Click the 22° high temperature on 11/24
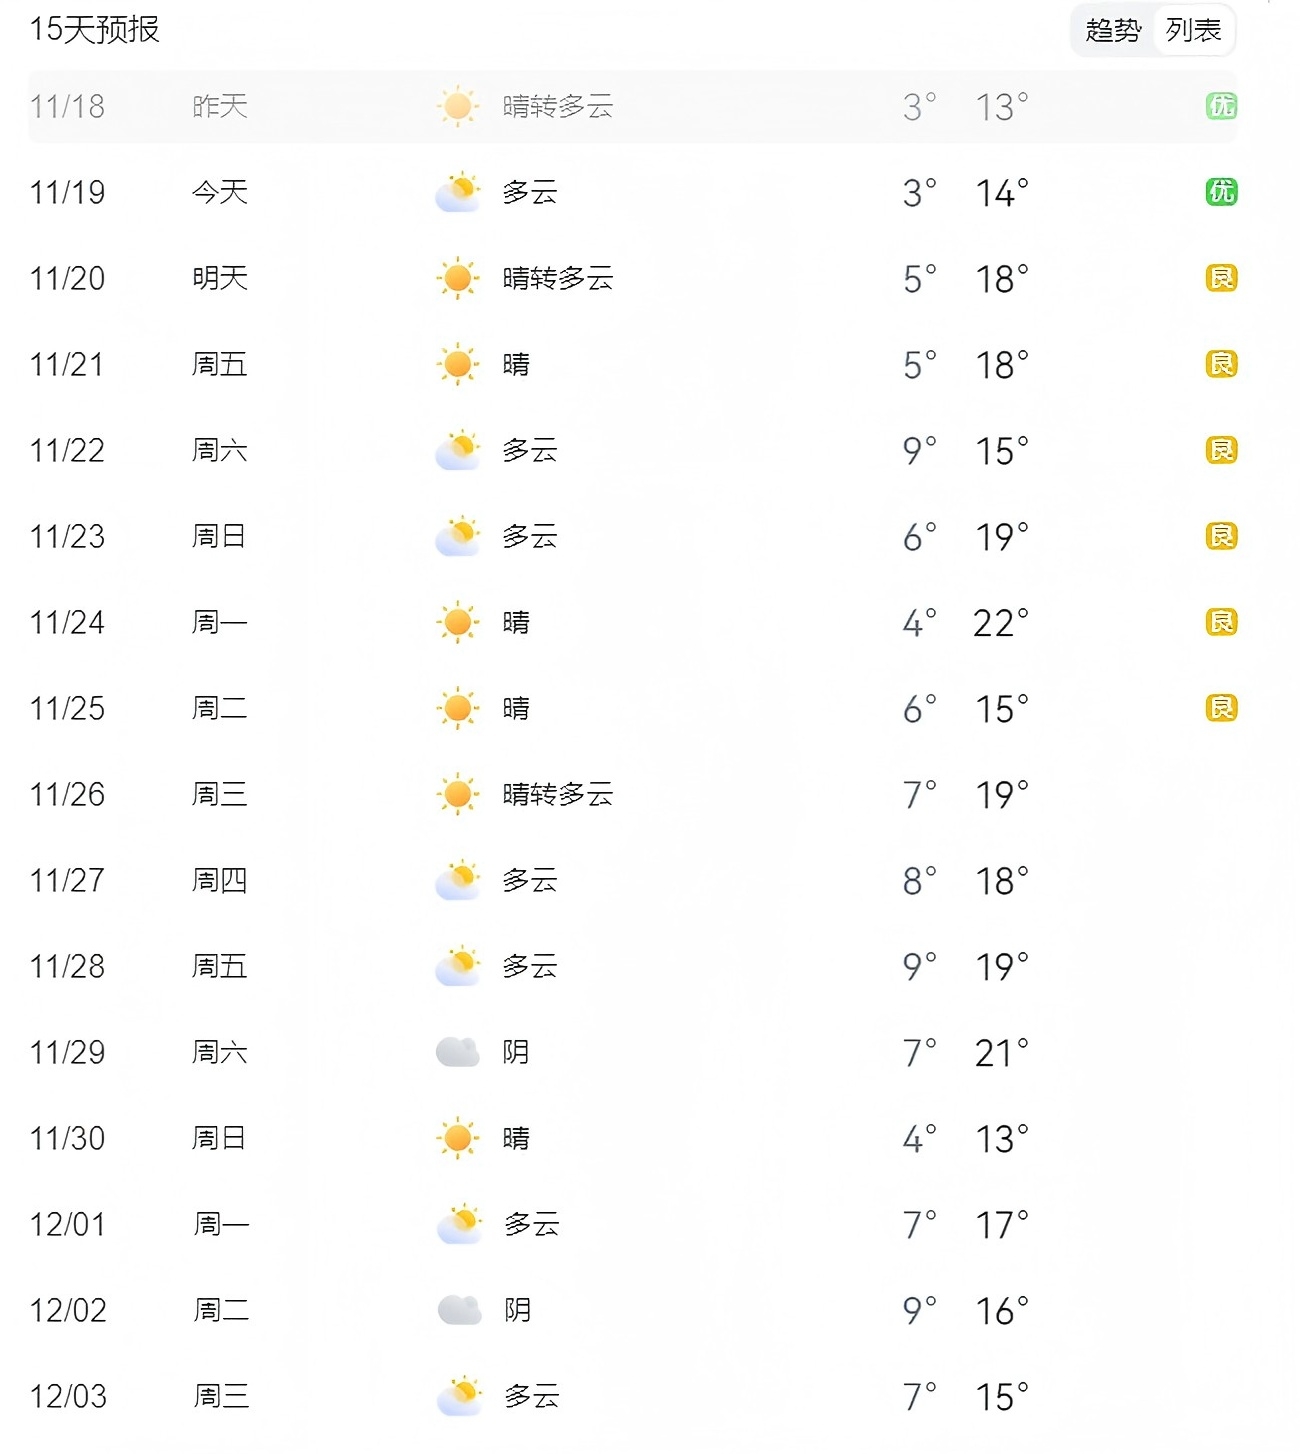 (x=1000, y=623)
